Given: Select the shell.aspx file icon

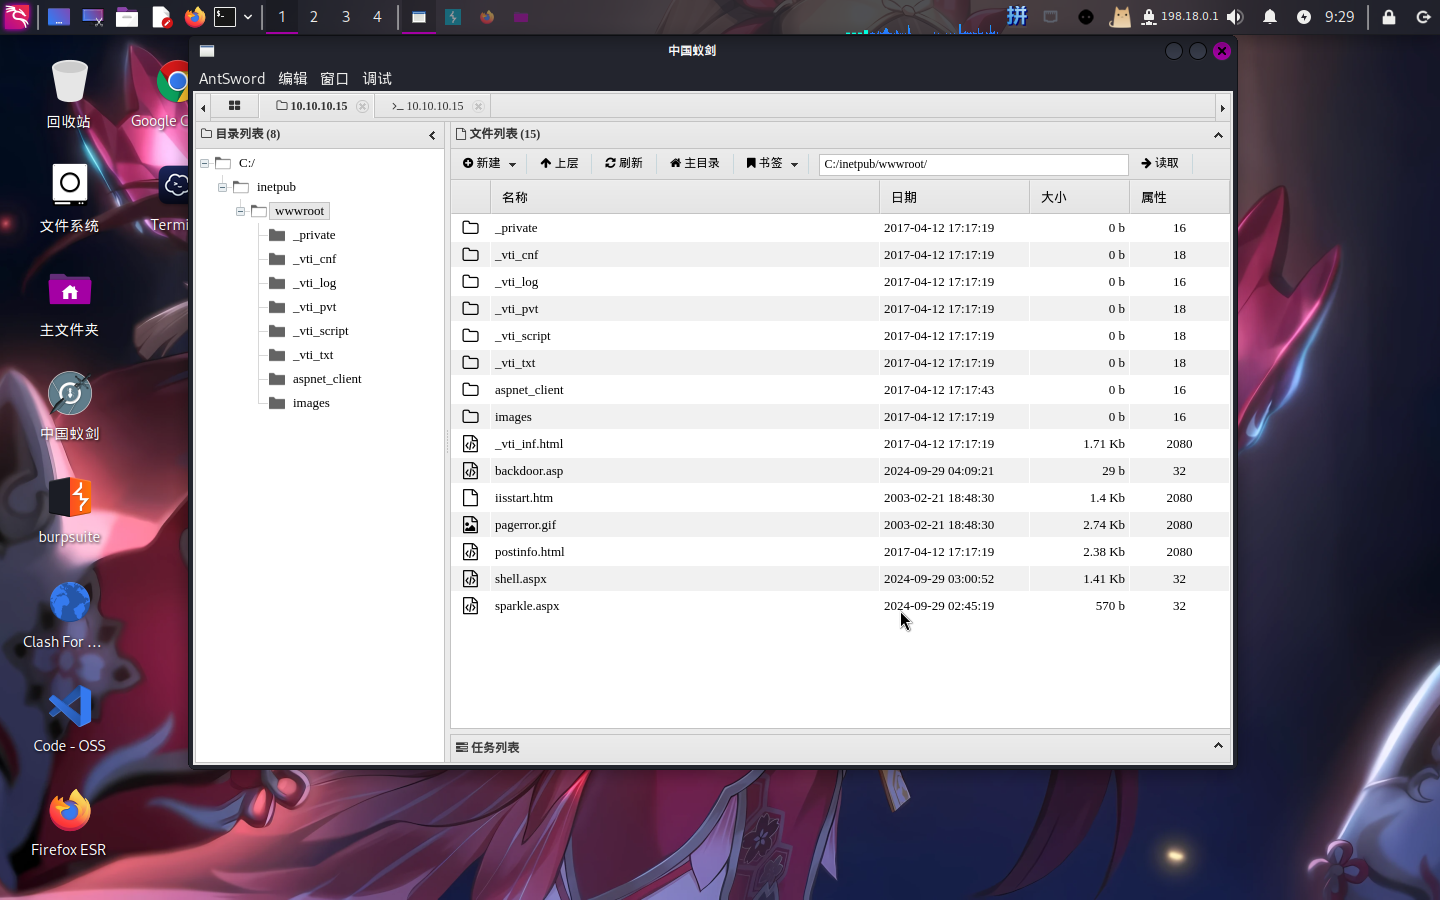Looking at the screenshot, I should (470, 579).
